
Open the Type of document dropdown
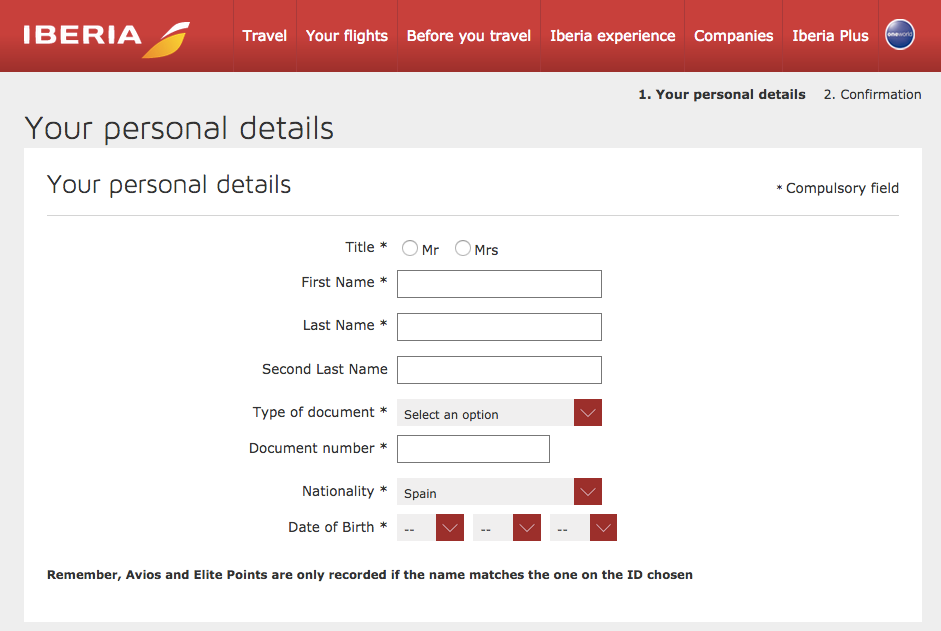point(499,412)
